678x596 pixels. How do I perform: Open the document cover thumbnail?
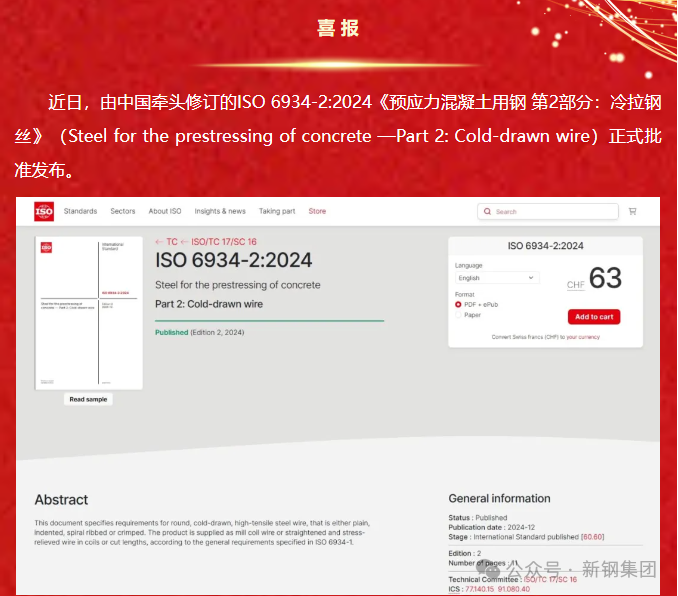tap(89, 313)
